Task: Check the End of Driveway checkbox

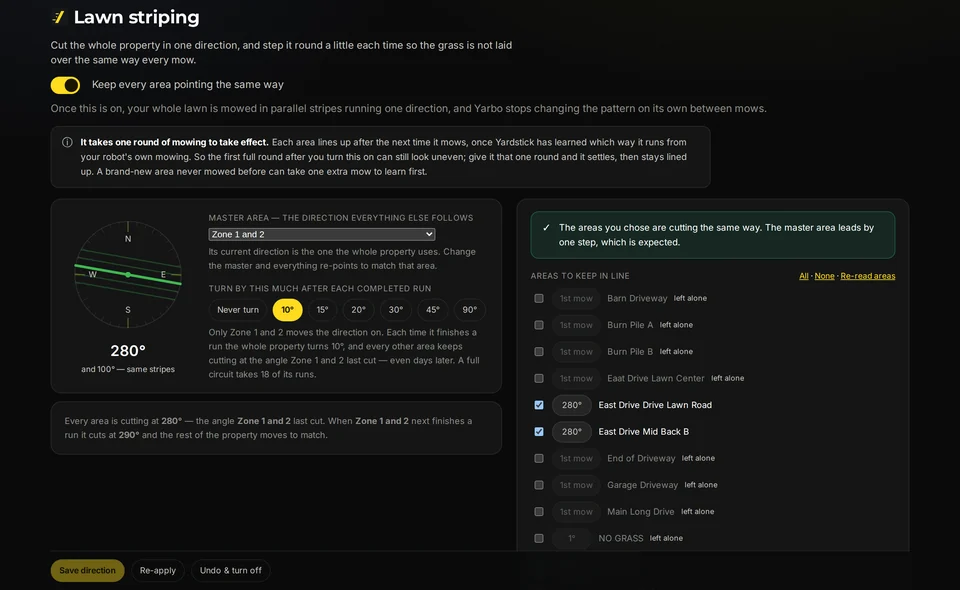Action: tap(539, 458)
